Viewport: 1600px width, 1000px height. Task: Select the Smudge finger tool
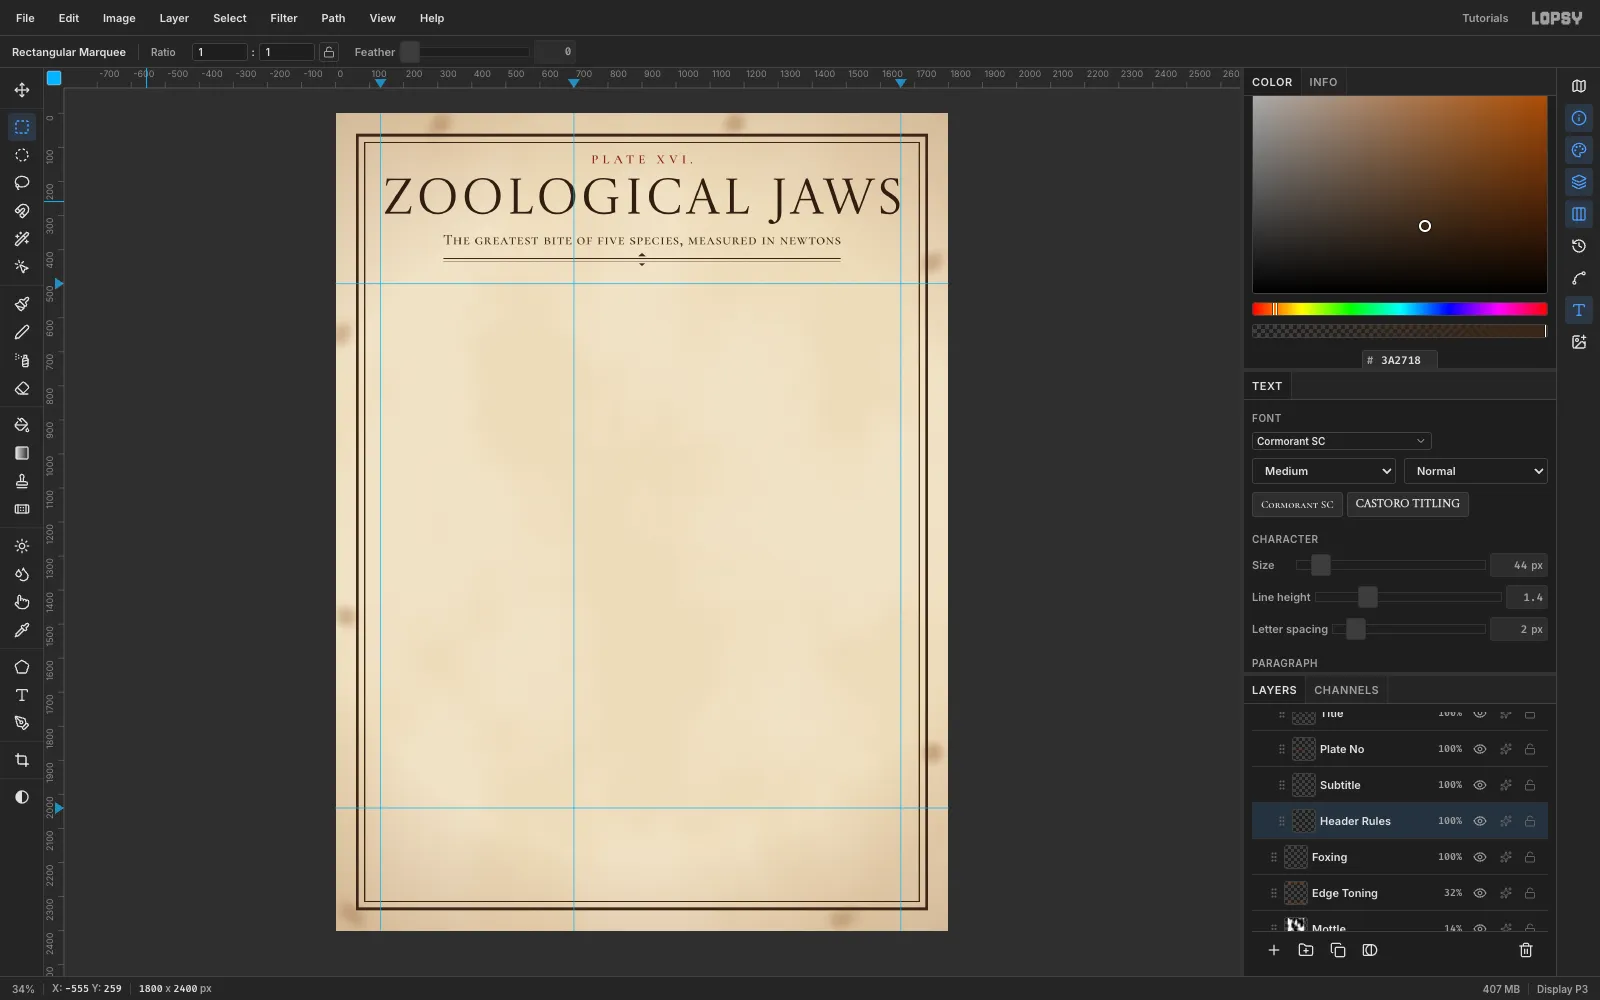22,602
